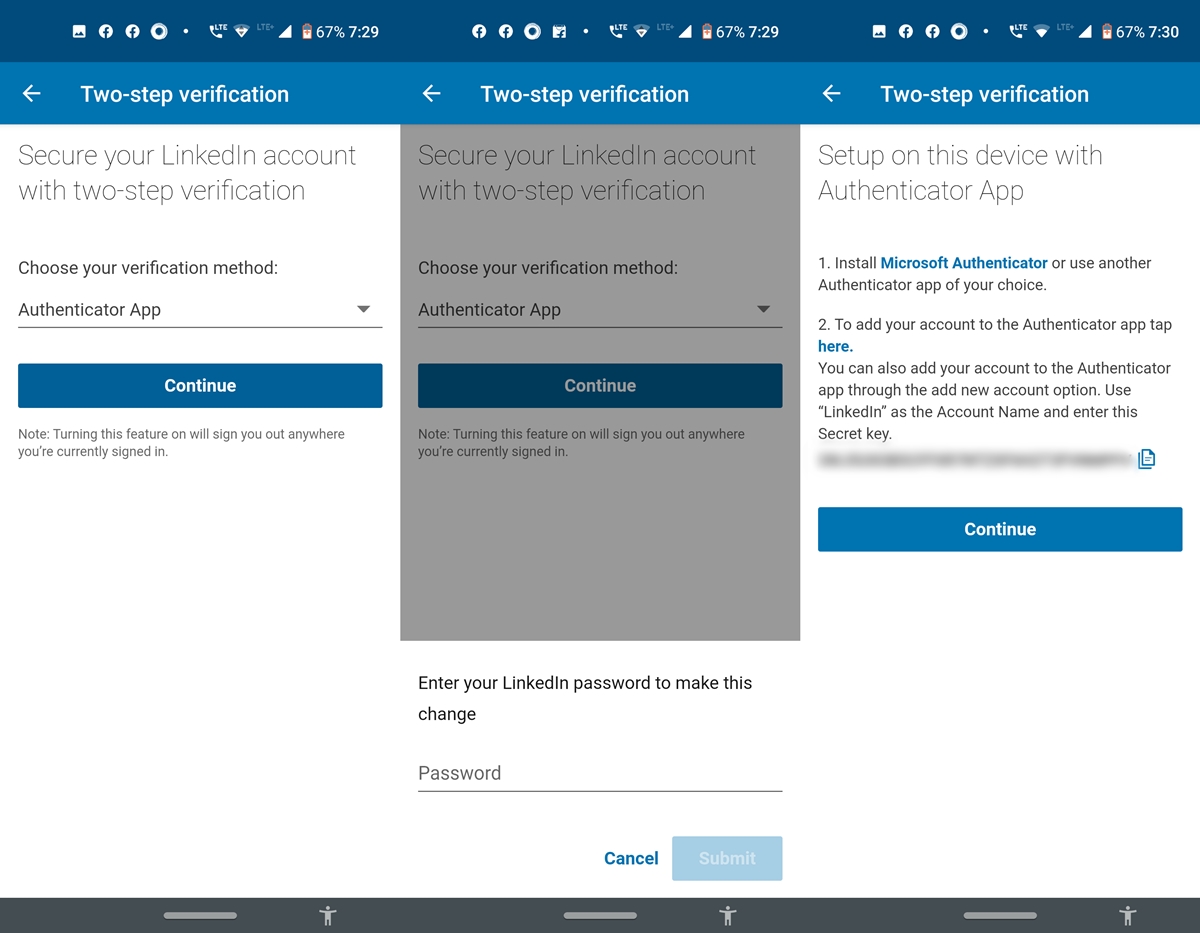Tap the navigation pill on the left screen
This screenshot has height=933, width=1200.
200,915
